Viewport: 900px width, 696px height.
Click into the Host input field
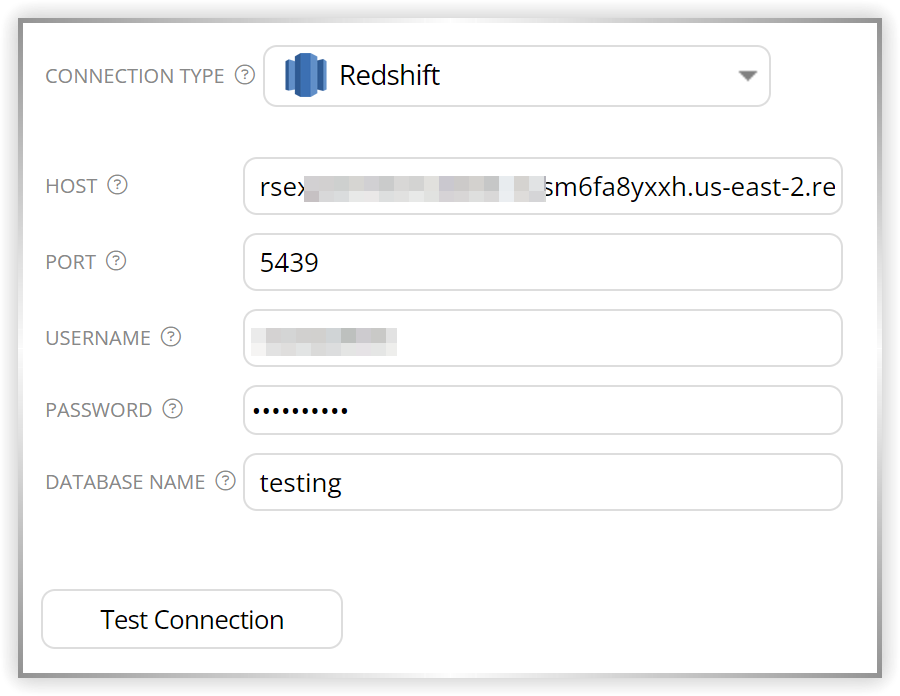click(542, 186)
